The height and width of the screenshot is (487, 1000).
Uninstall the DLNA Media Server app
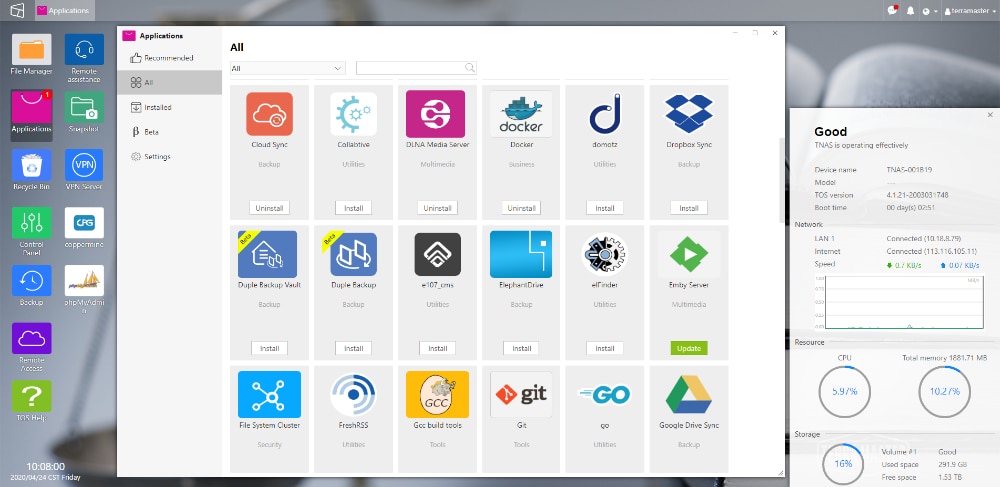tap(438, 208)
